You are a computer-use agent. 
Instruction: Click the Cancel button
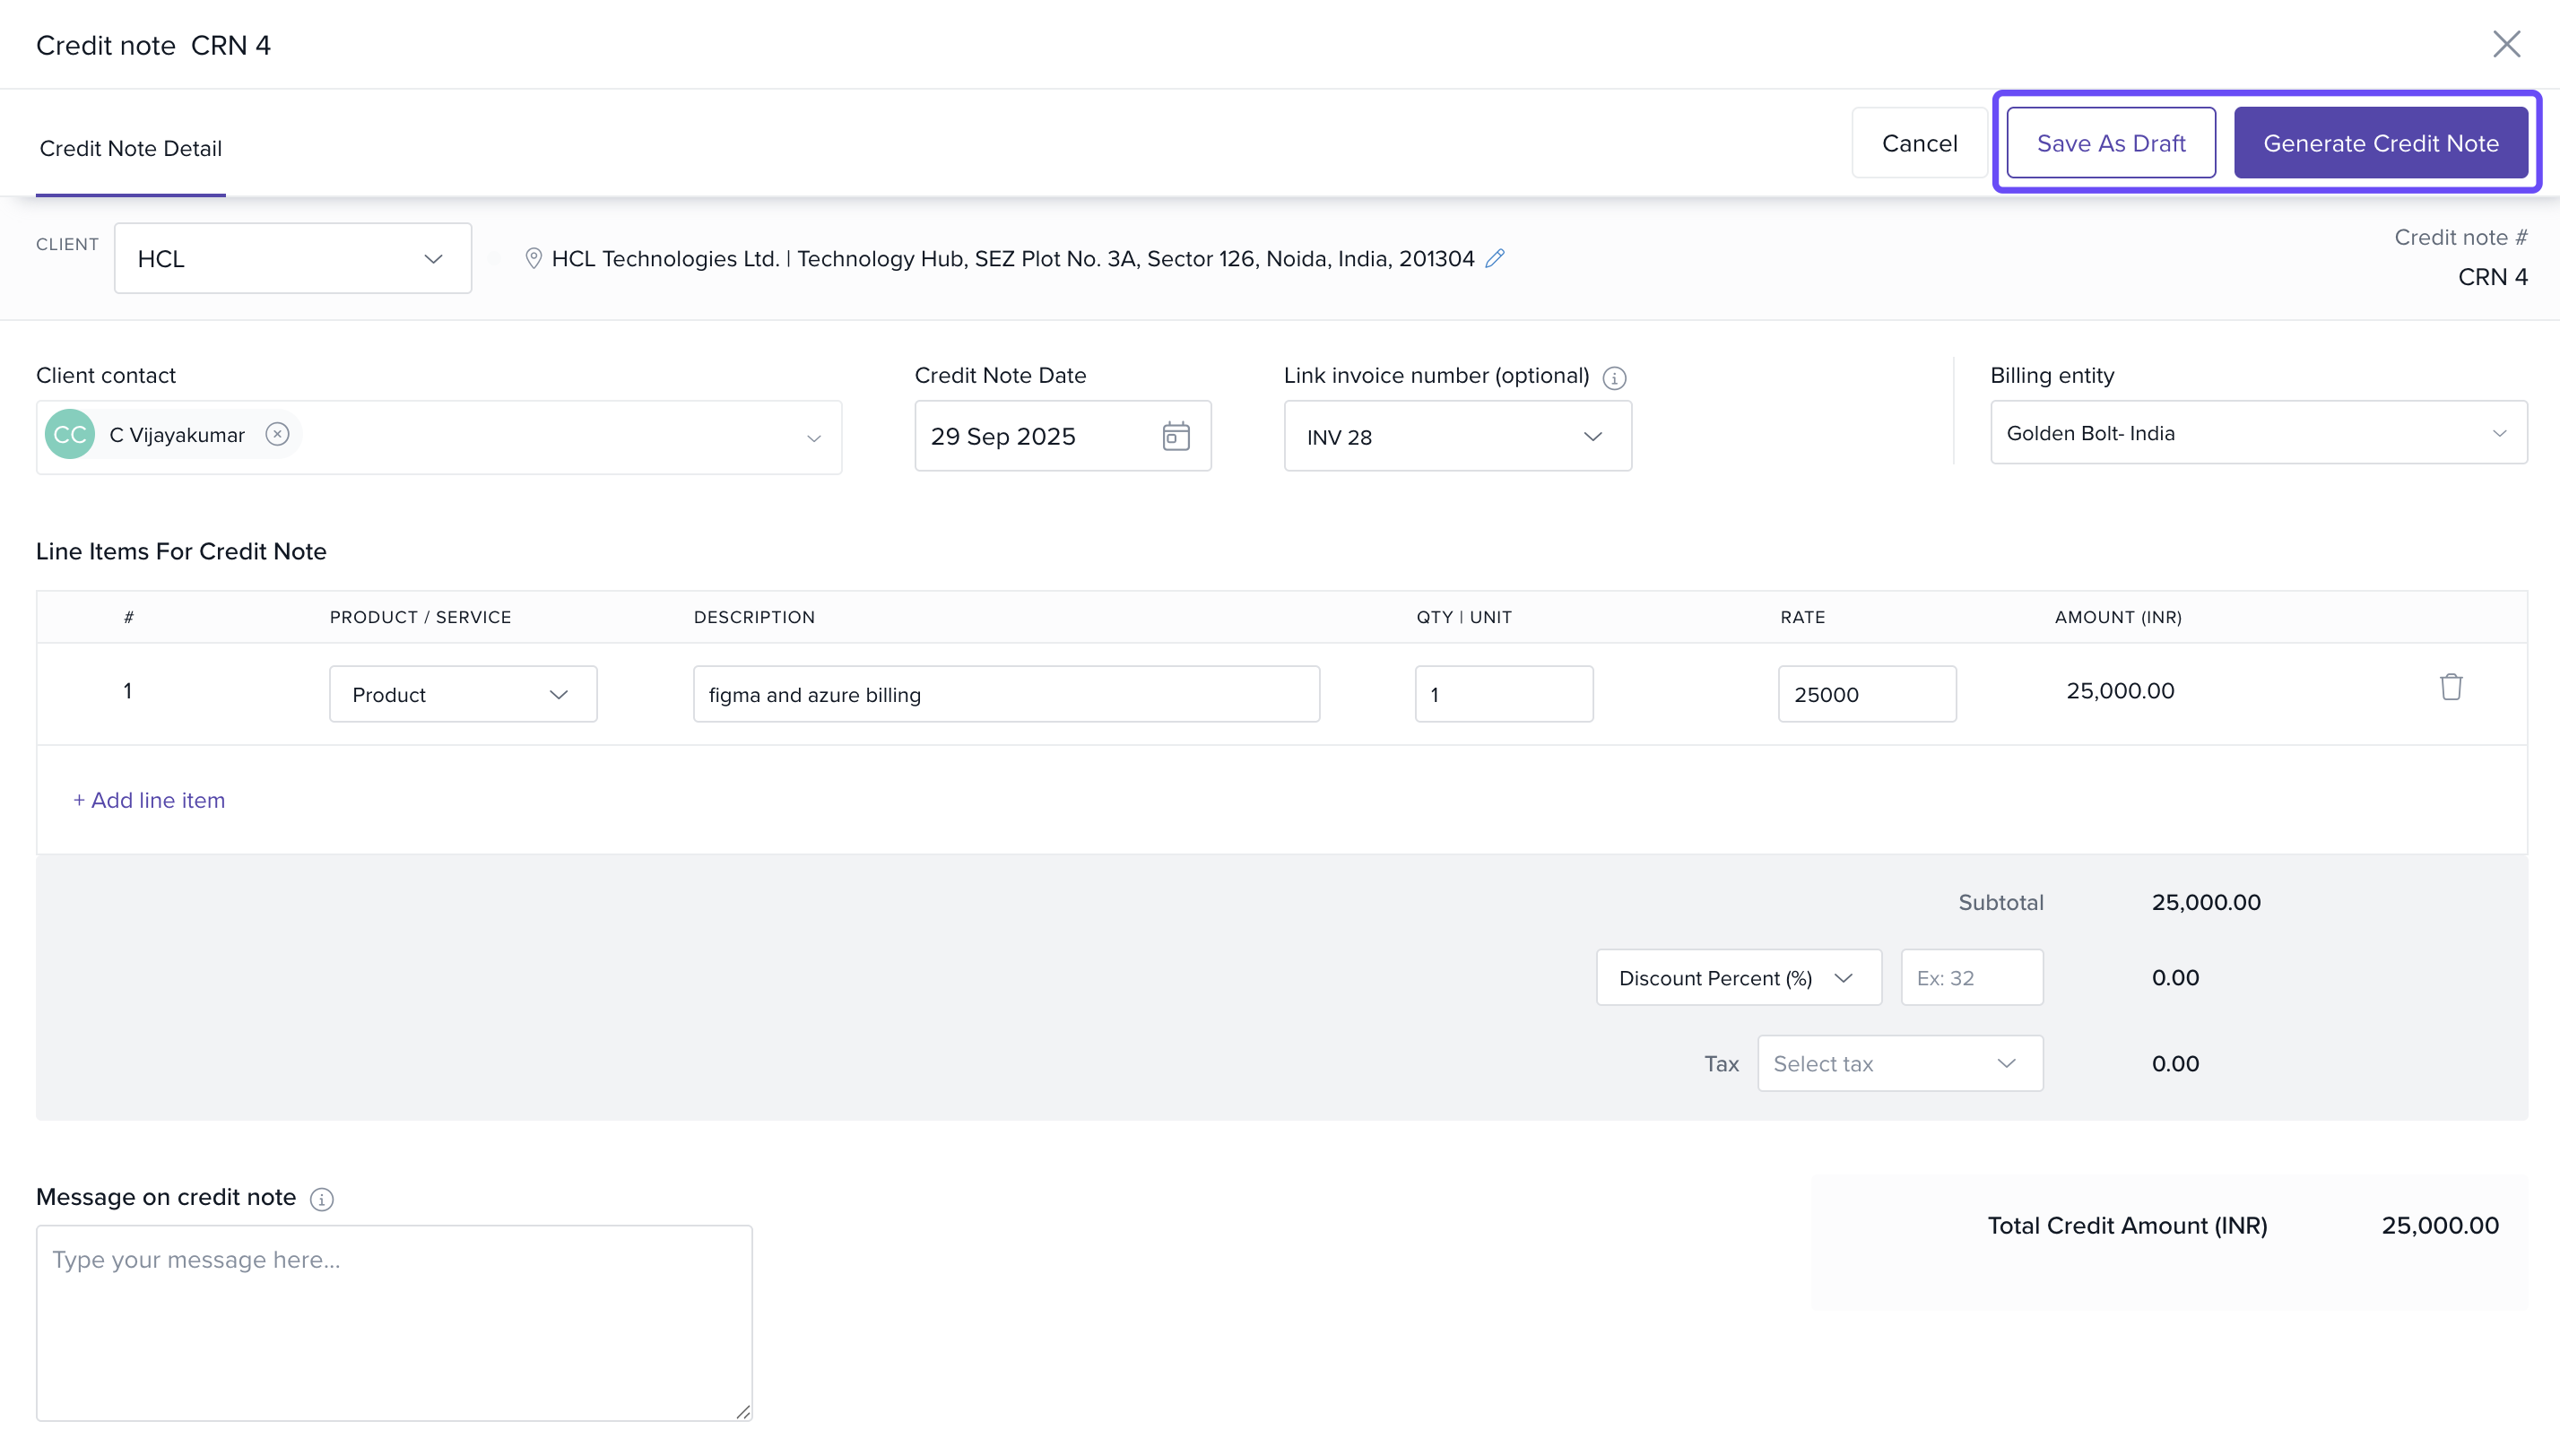pos(1918,143)
